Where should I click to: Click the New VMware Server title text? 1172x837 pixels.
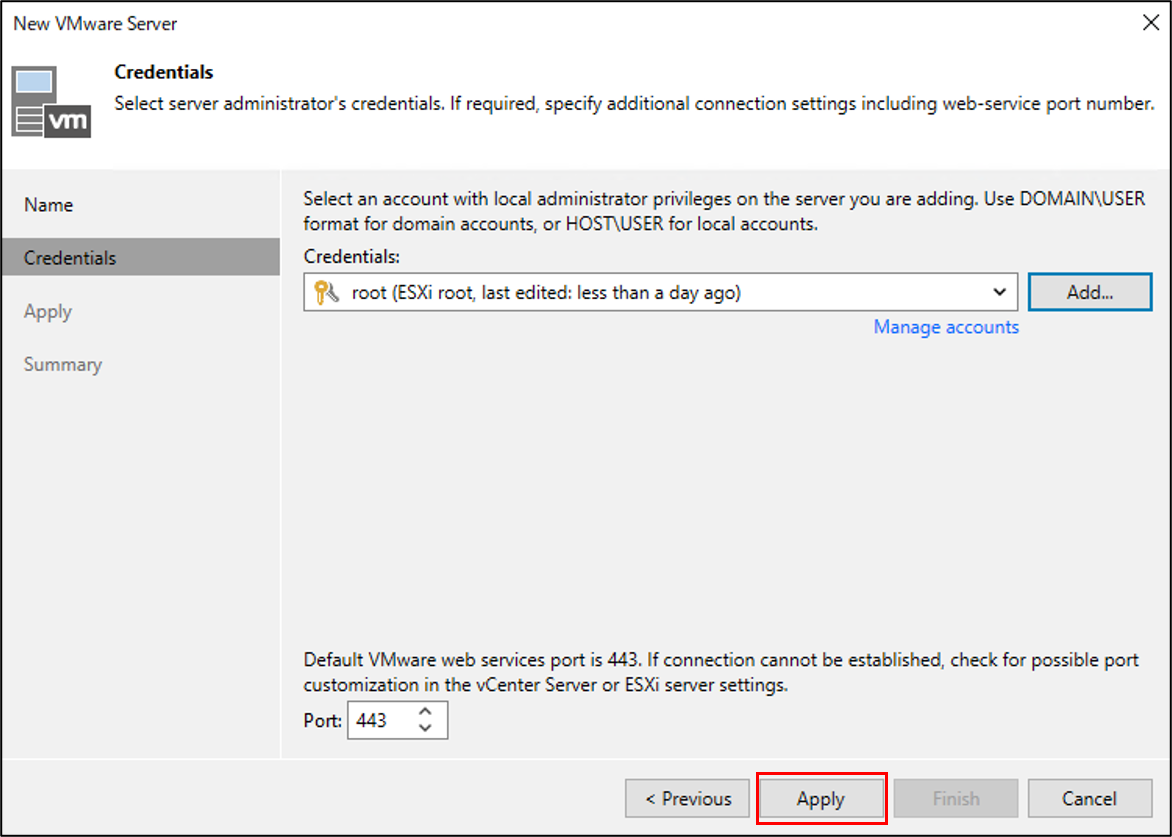point(95,23)
